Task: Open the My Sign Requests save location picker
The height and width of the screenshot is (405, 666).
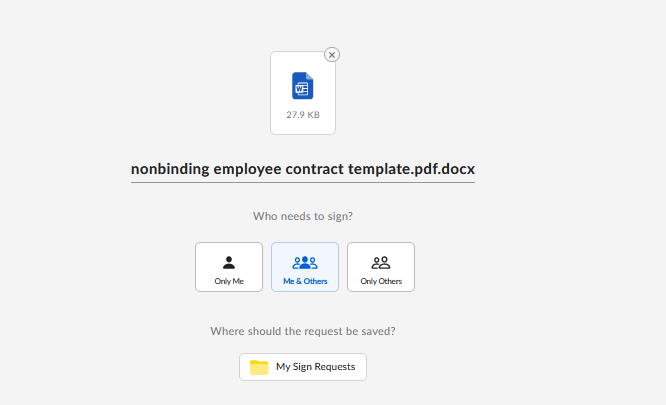Action: (303, 367)
